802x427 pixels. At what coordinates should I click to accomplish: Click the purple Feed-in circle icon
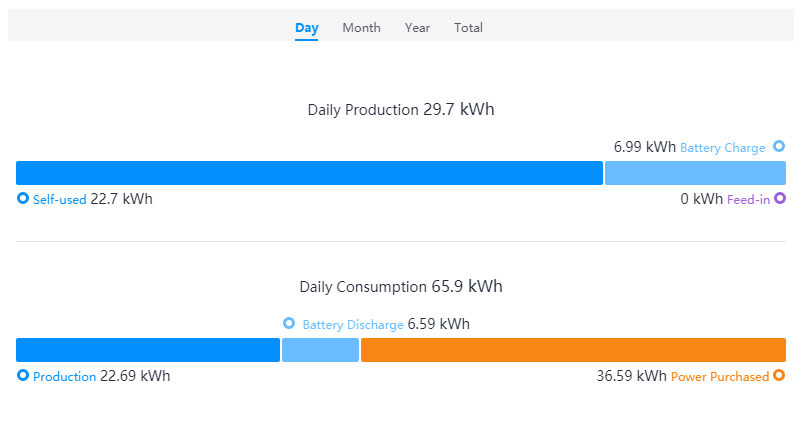[780, 198]
